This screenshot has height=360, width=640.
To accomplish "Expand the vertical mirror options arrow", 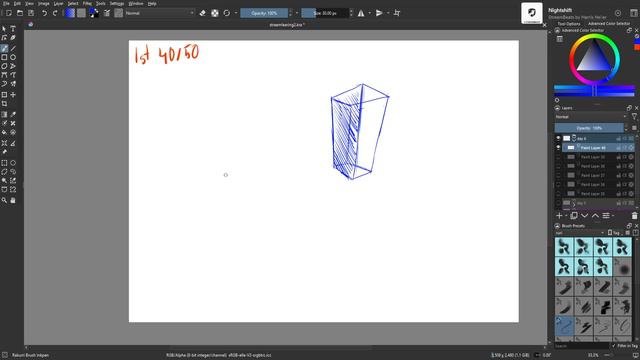I will click(x=388, y=13).
